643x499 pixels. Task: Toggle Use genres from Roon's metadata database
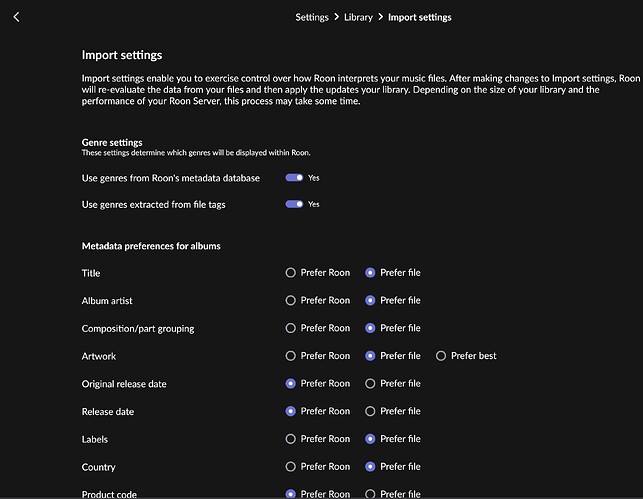(x=294, y=178)
